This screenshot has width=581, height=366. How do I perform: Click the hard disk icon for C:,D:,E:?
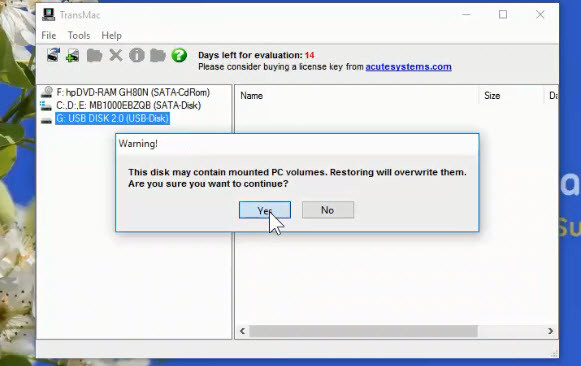coord(46,106)
